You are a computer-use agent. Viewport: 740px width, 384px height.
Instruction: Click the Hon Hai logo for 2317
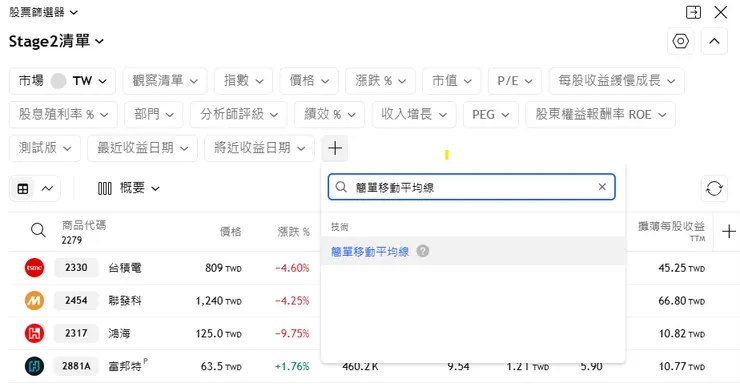pos(34,334)
